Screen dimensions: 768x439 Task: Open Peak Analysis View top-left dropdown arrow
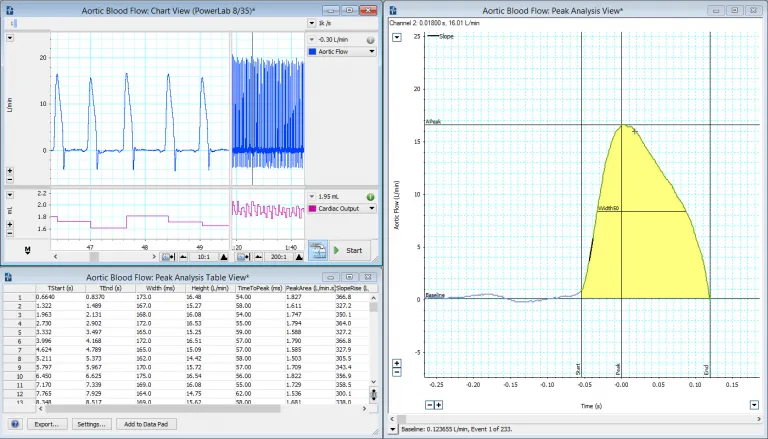[x=396, y=36]
